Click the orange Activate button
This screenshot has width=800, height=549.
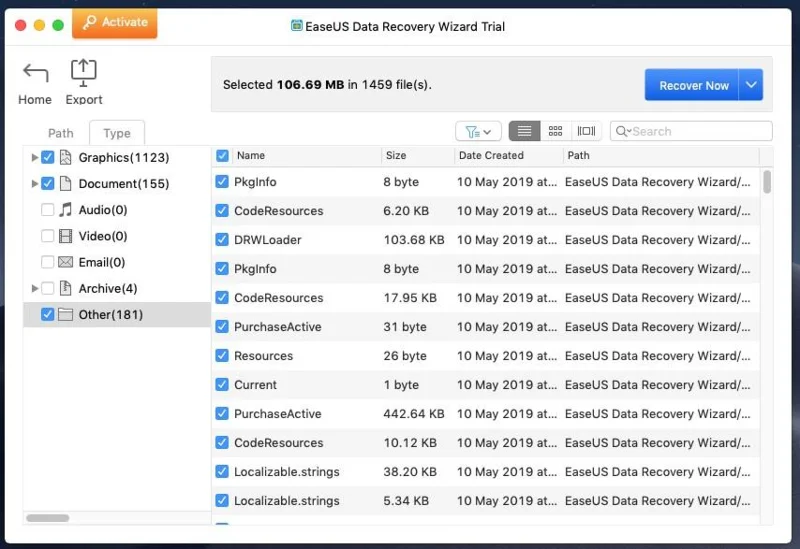[x=115, y=22]
